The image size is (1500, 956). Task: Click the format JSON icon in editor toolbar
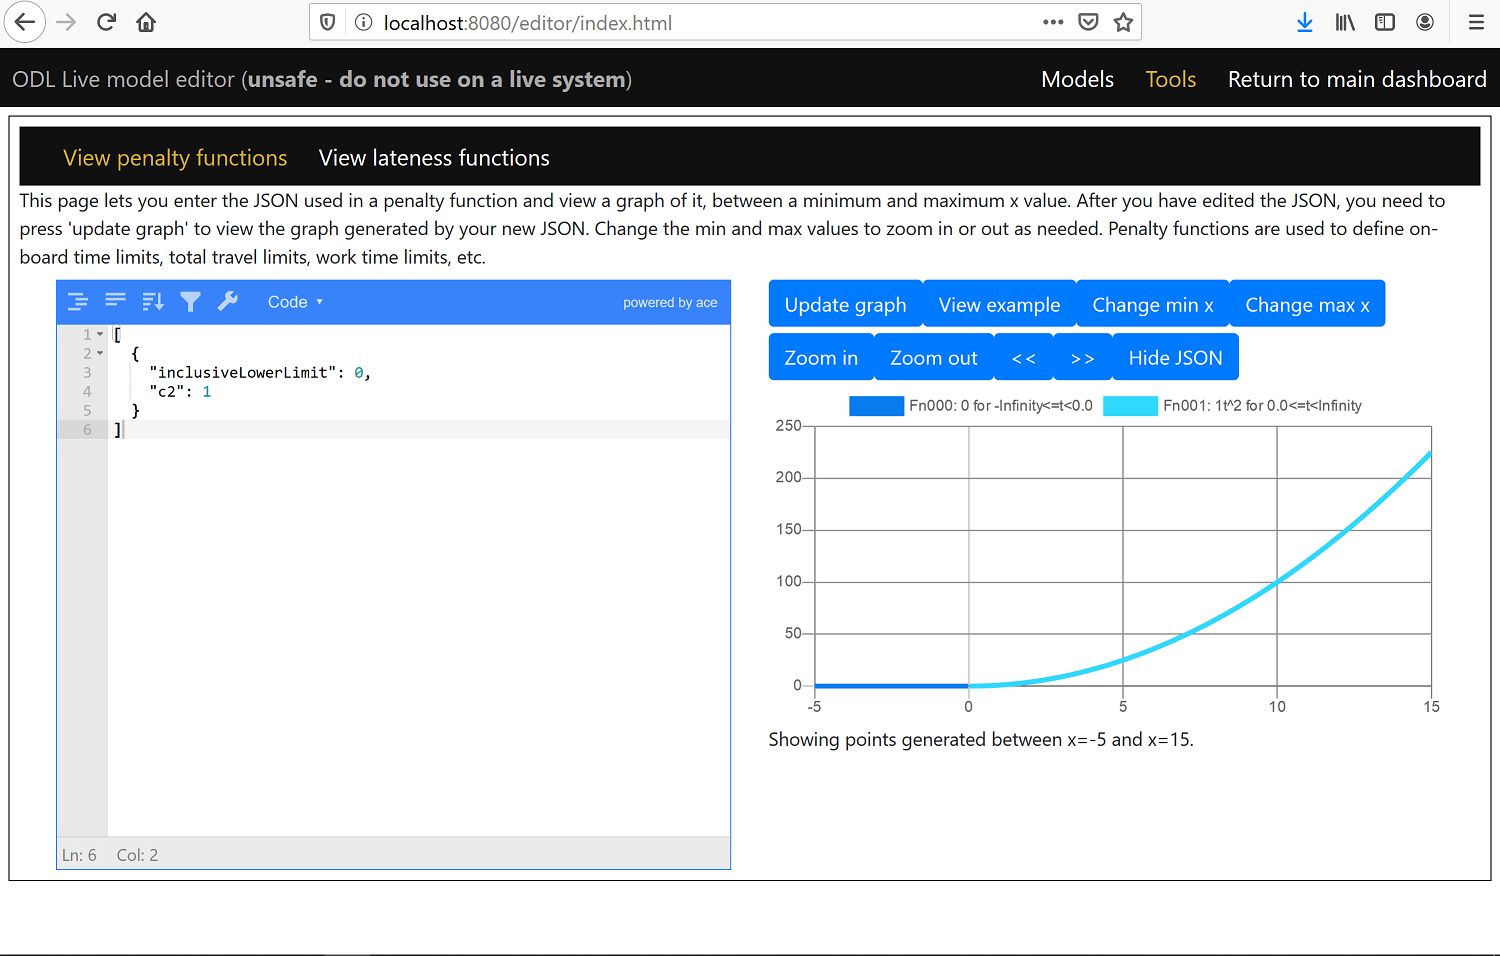[x=78, y=302]
